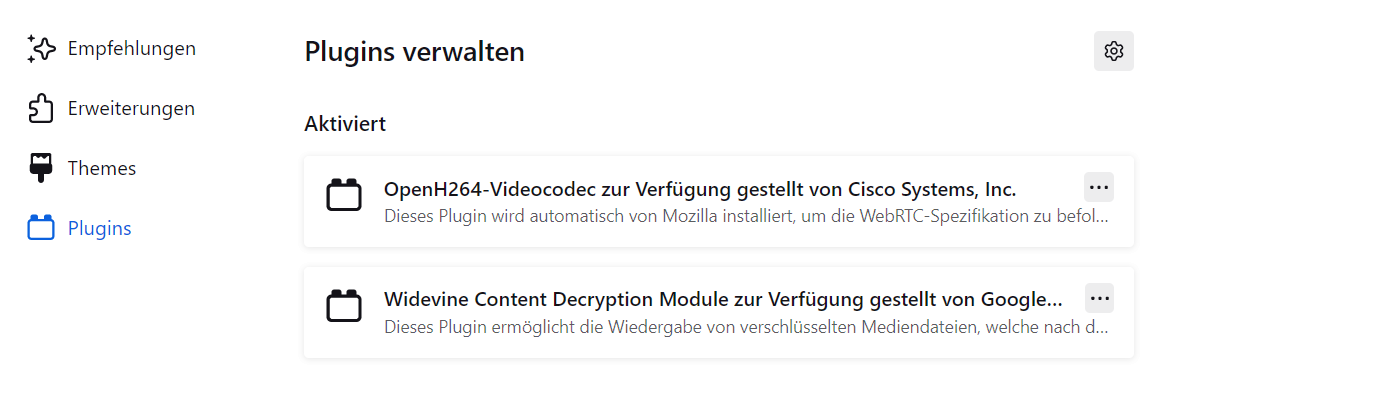The height and width of the screenshot is (409, 1377).
Task: Click the OpenH264 plugin block icon
Action: pyautogui.click(x=344, y=195)
